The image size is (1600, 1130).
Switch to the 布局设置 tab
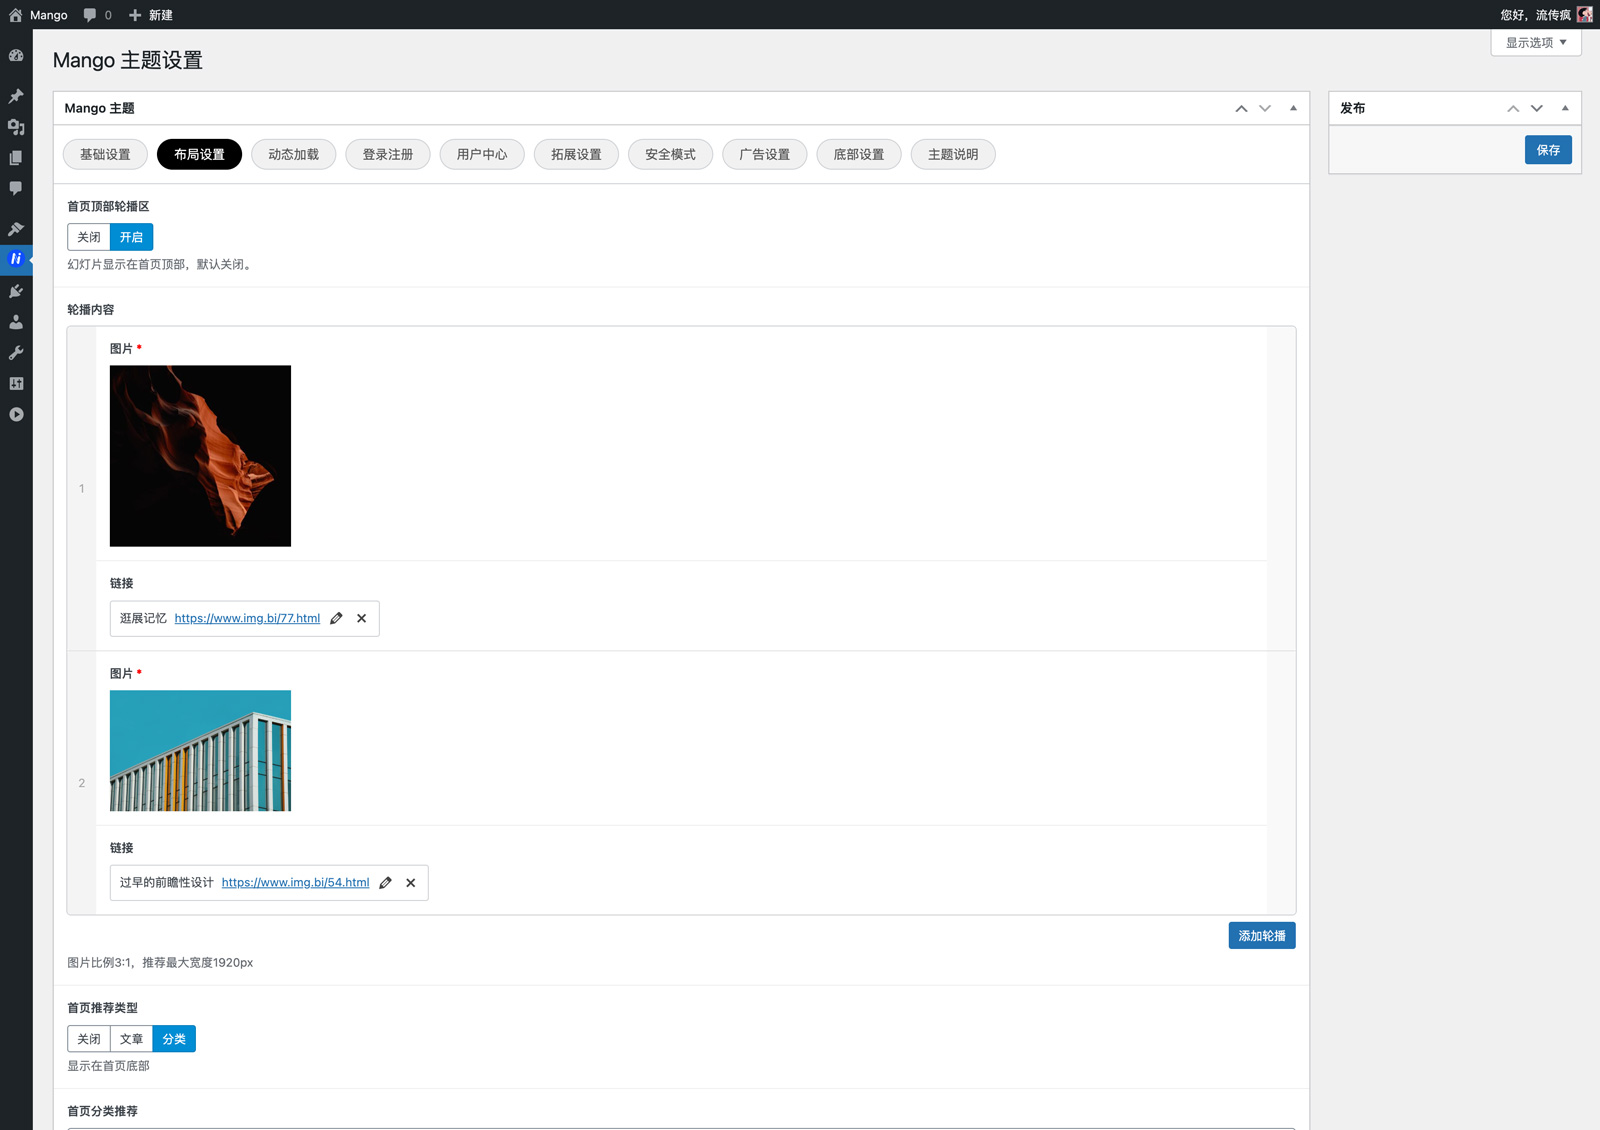click(x=199, y=154)
